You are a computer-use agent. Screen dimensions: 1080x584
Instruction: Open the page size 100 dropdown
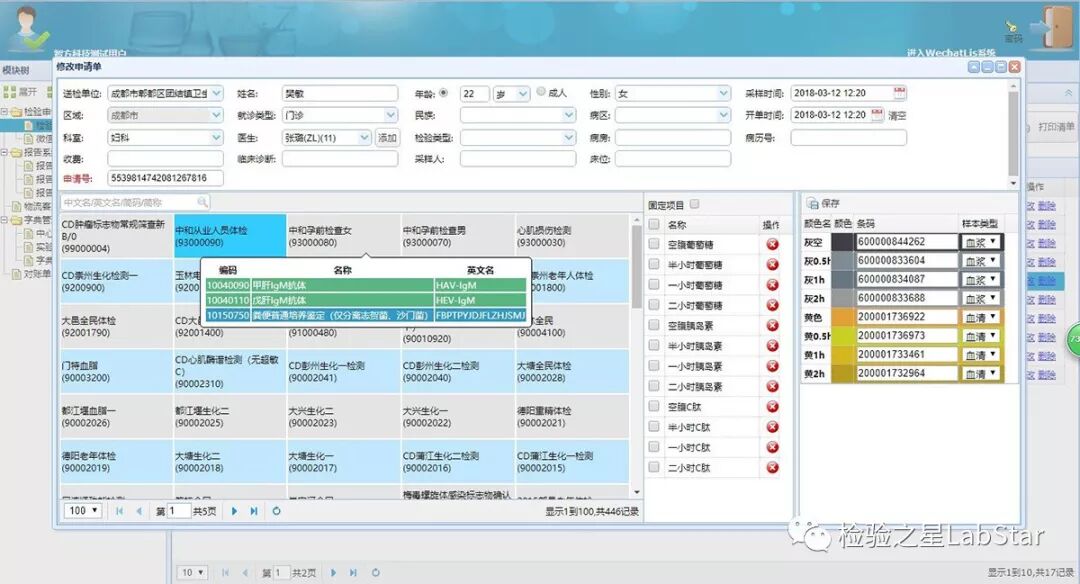tap(83, 510)
